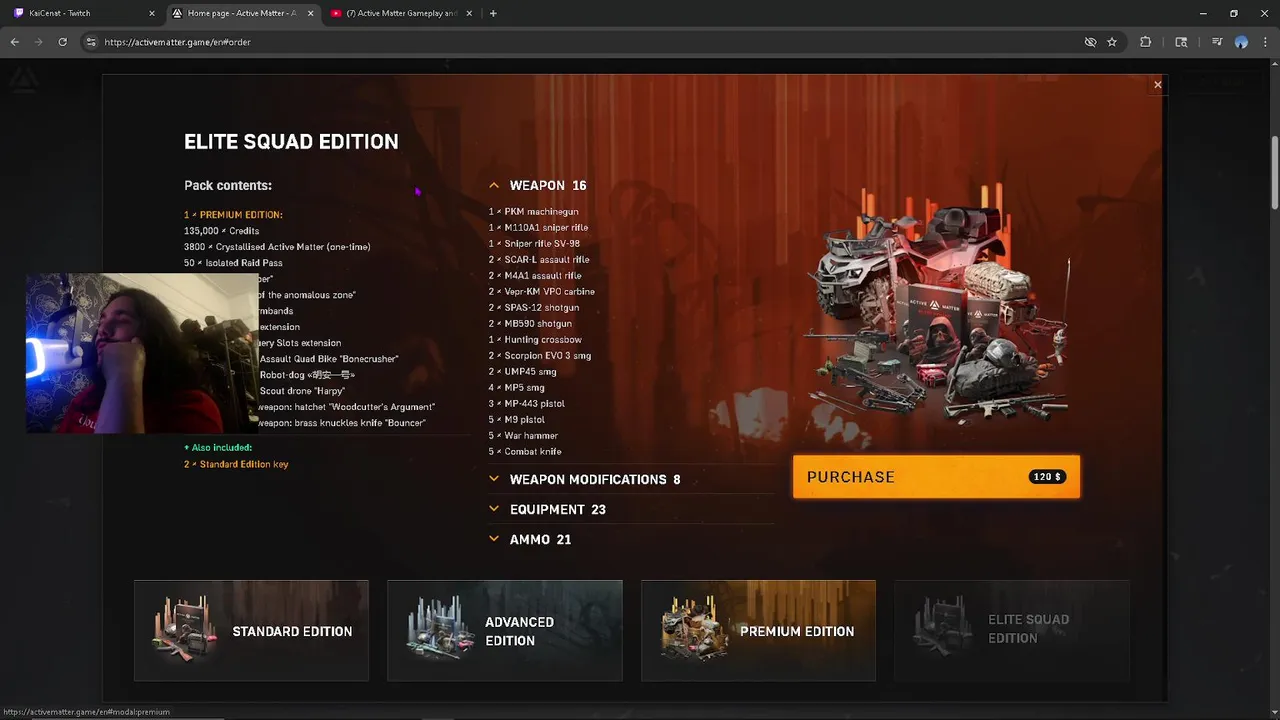The height and width of the screenshot is (720, 1280).
Task: Open the tab search icon in toolbar
Action: (x=1181, y=42)
